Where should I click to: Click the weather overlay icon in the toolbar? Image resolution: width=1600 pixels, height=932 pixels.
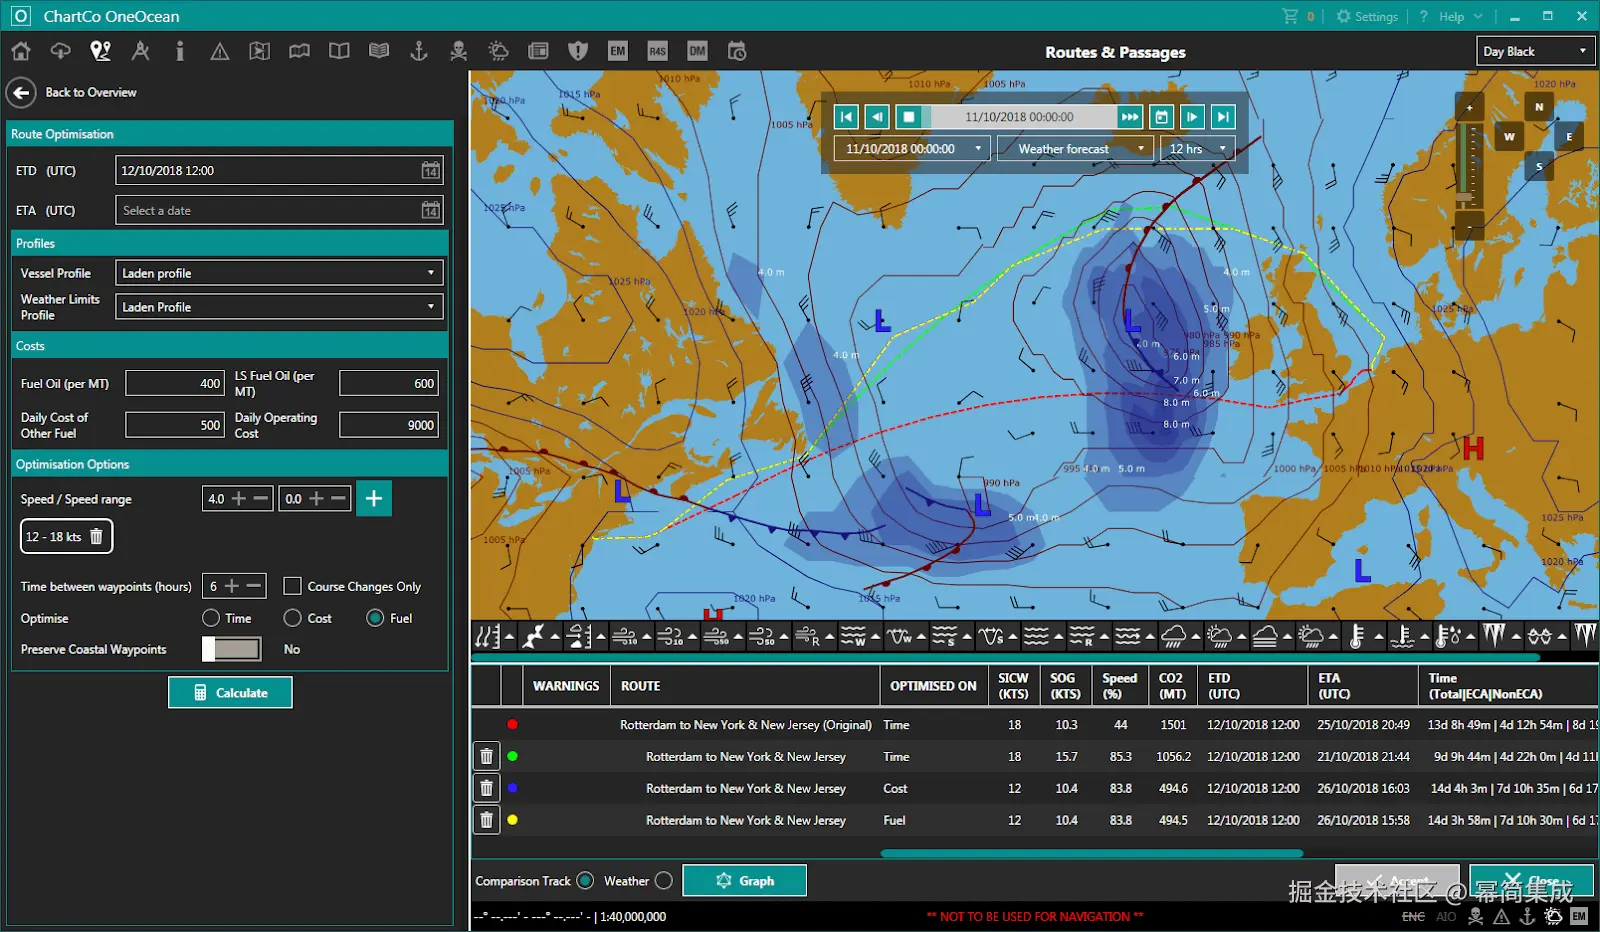click(498, 50)
